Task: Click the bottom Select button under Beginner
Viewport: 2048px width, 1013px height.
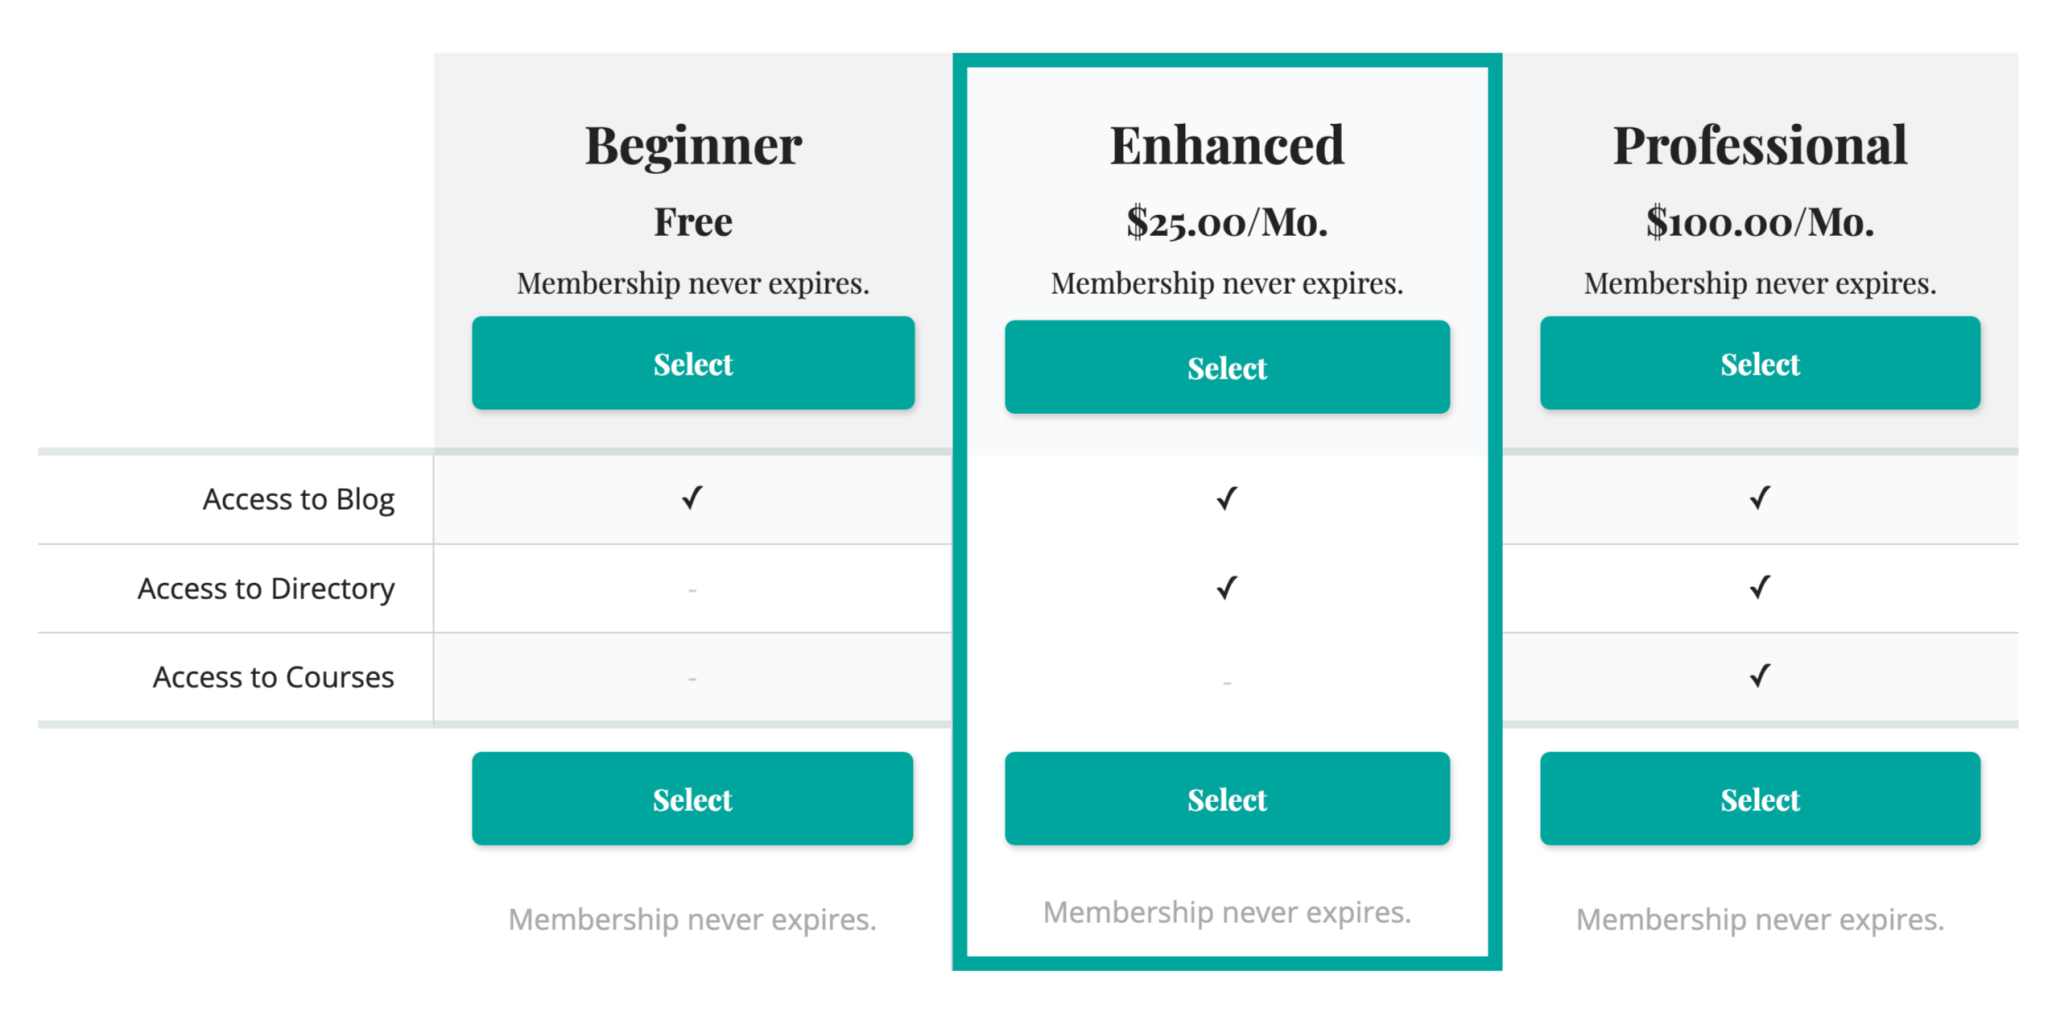Action: click(x=692, y=798)
